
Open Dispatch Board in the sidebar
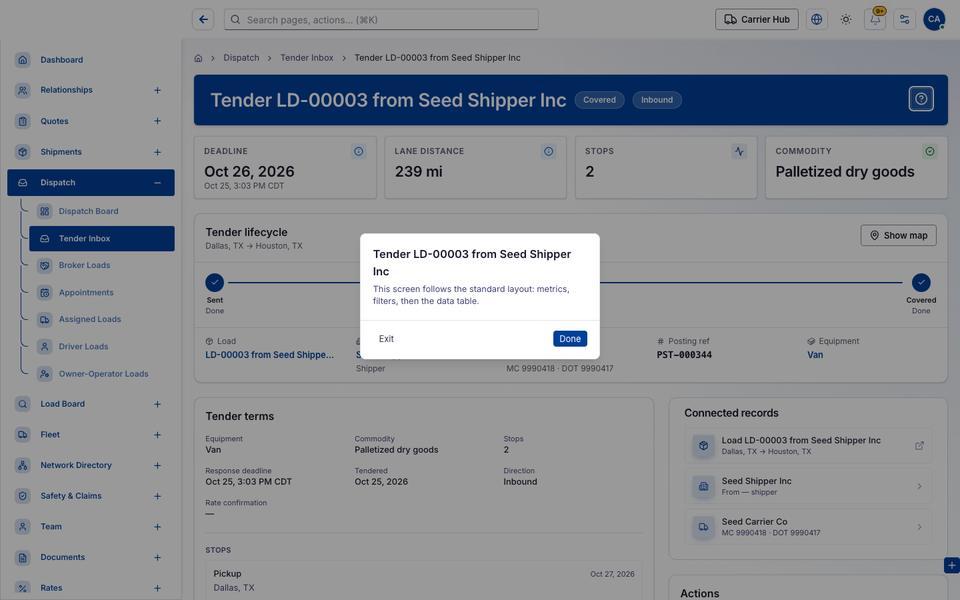(102, 211)
